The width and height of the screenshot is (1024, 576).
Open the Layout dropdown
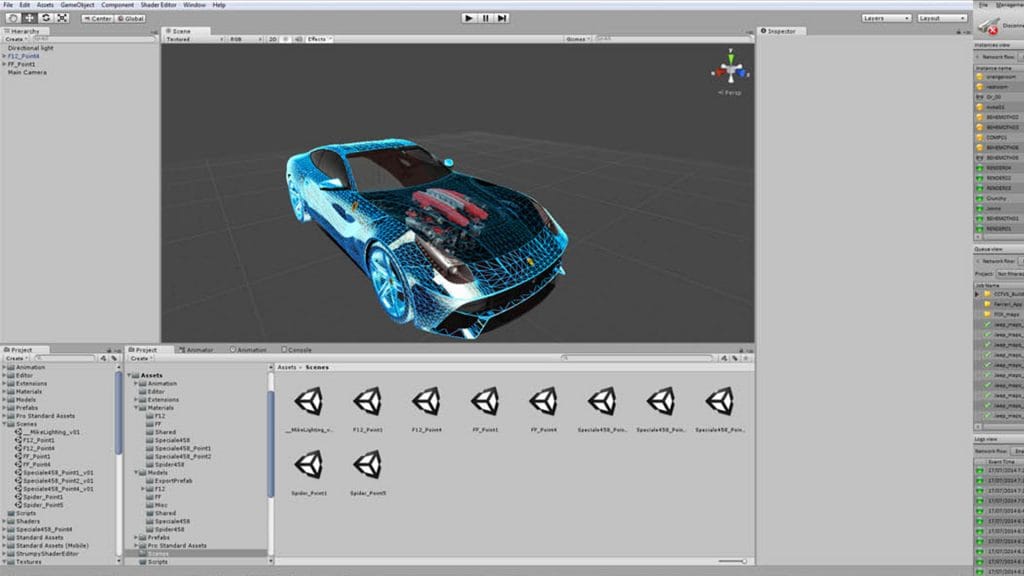pyautogui.click(x=942, y=18)
